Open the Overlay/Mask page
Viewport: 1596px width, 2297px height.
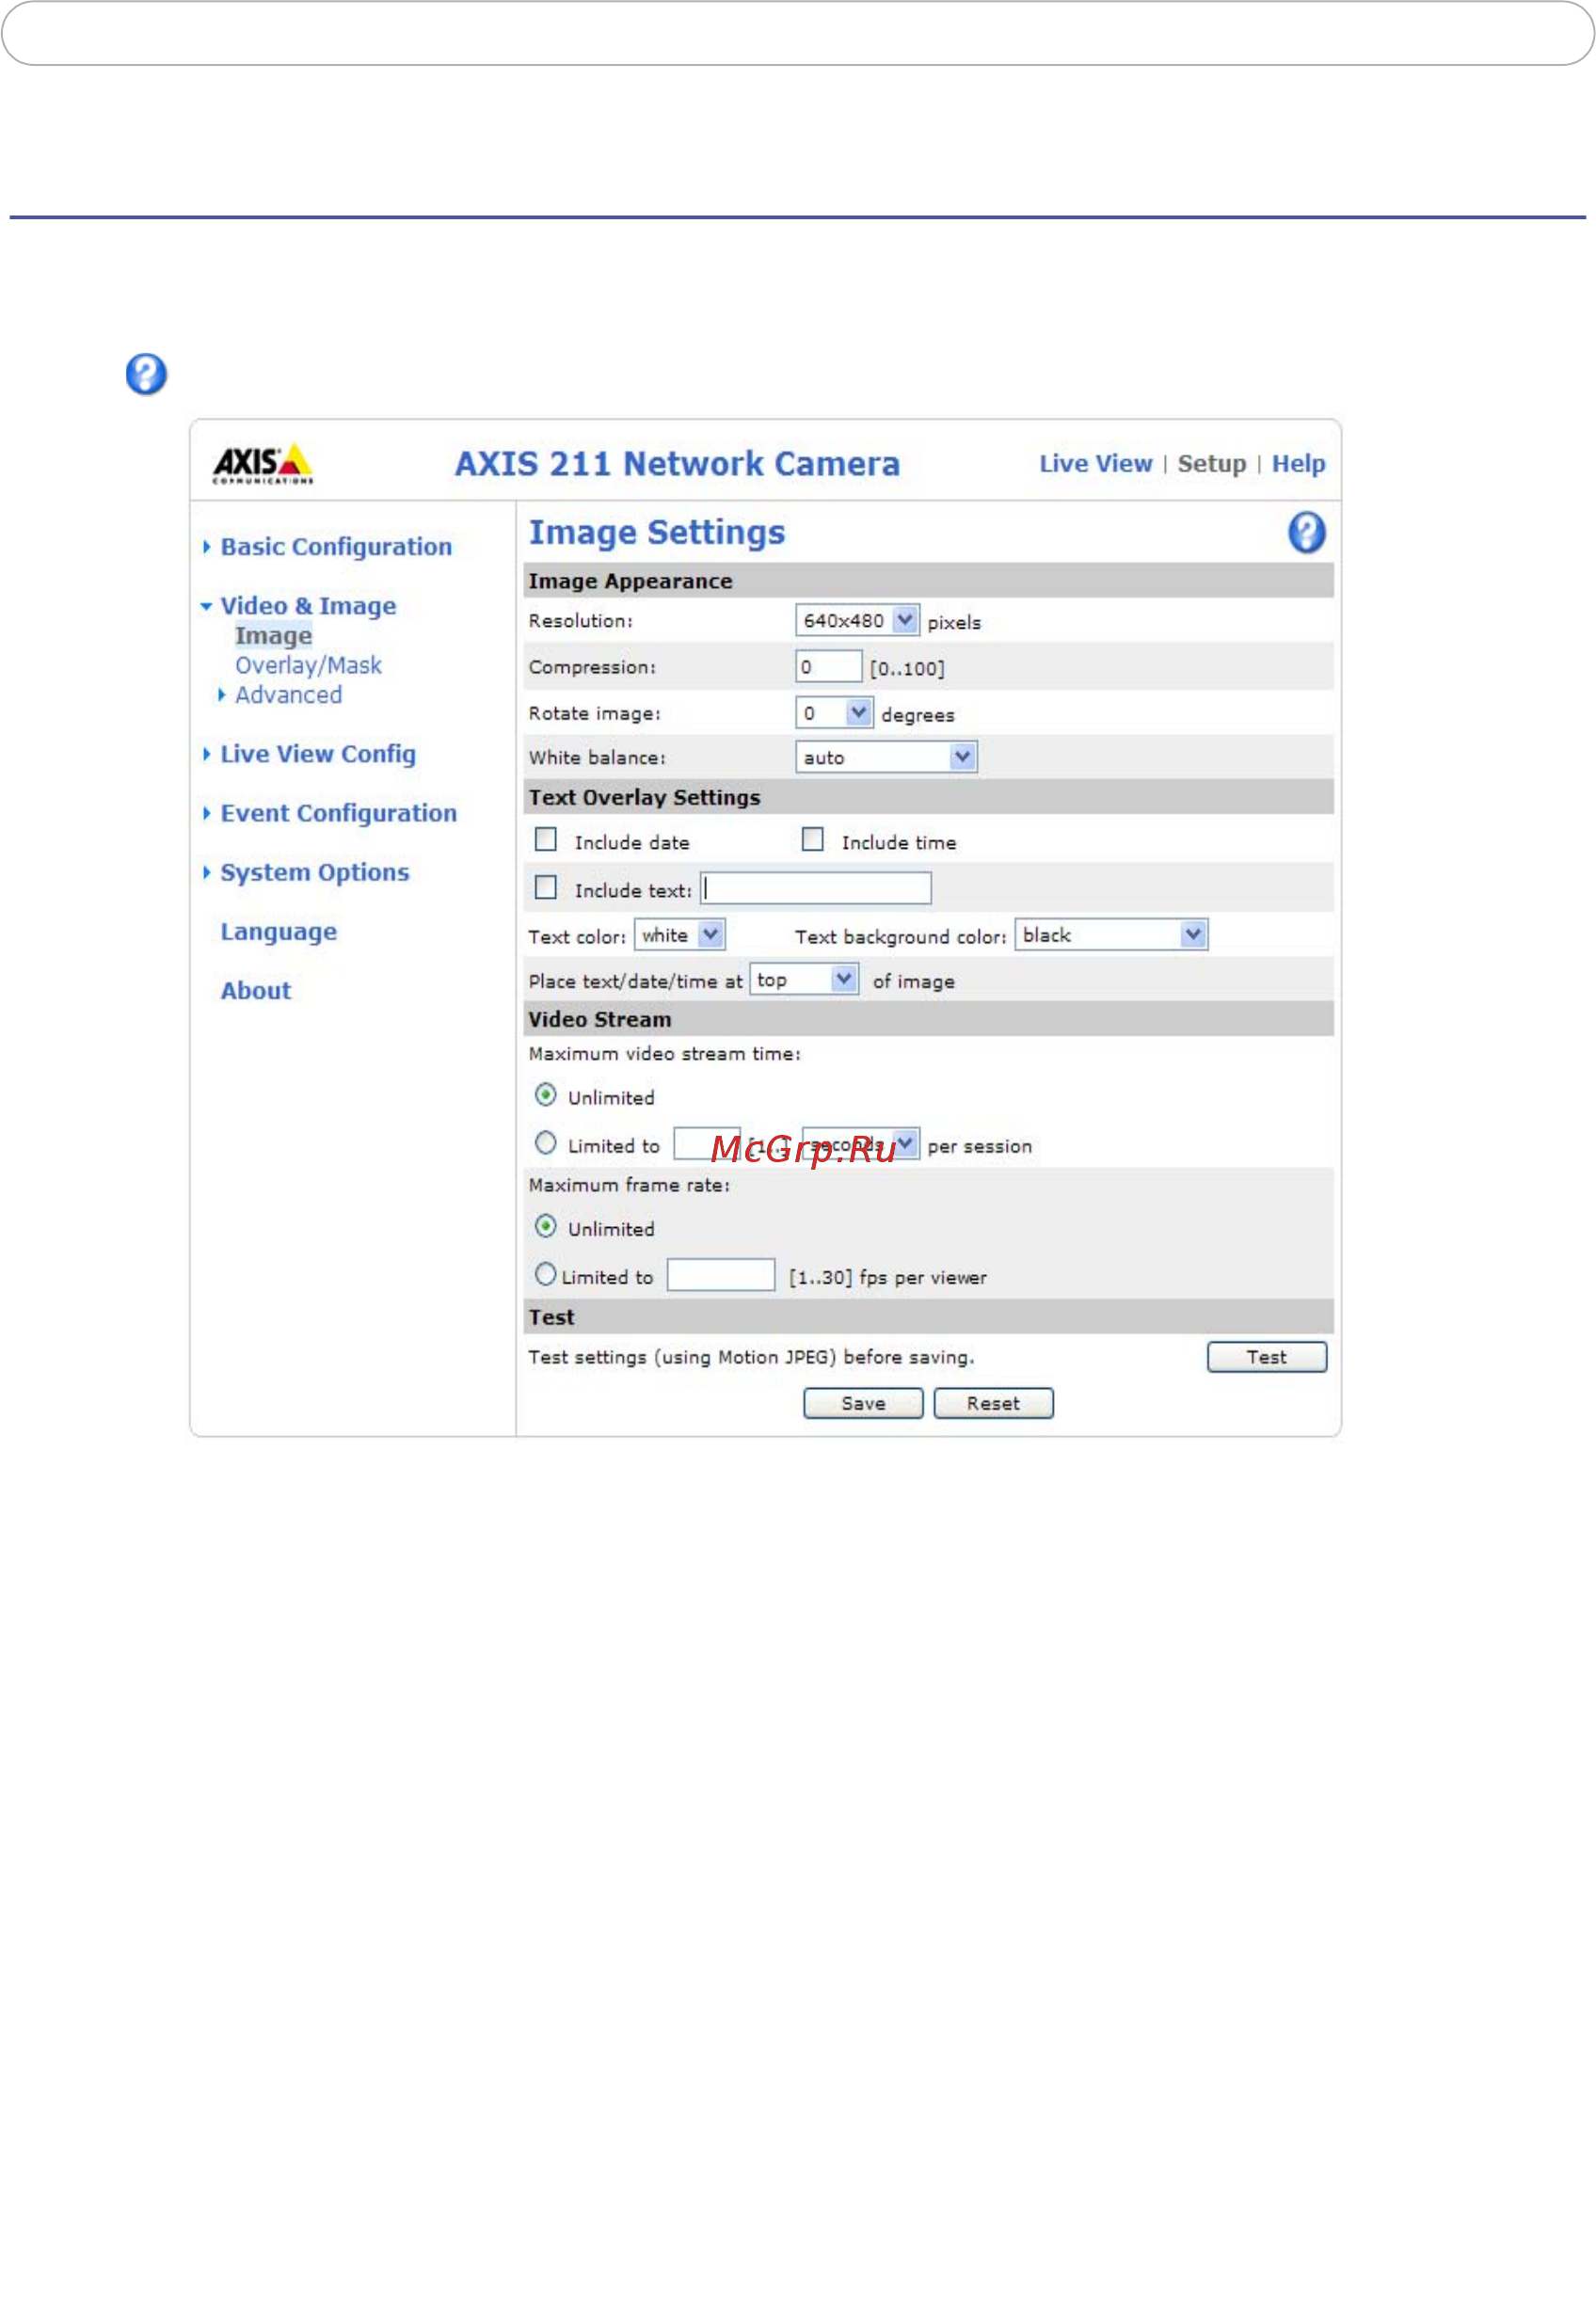pos(308,665)
